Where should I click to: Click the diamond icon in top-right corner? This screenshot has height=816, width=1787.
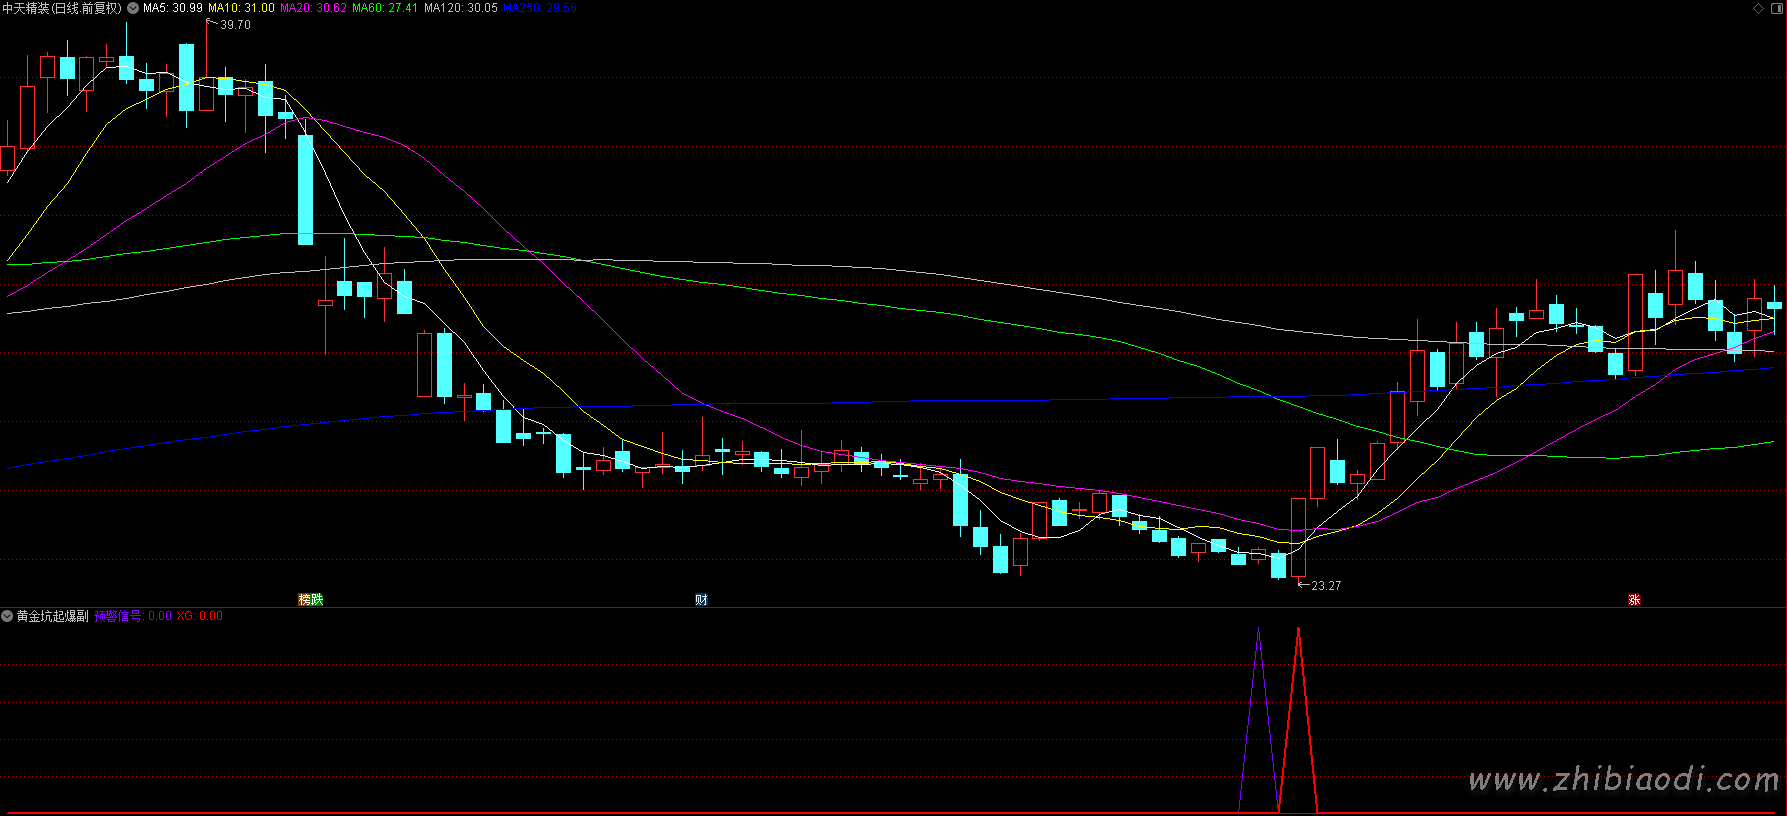tap(1759, 8)
